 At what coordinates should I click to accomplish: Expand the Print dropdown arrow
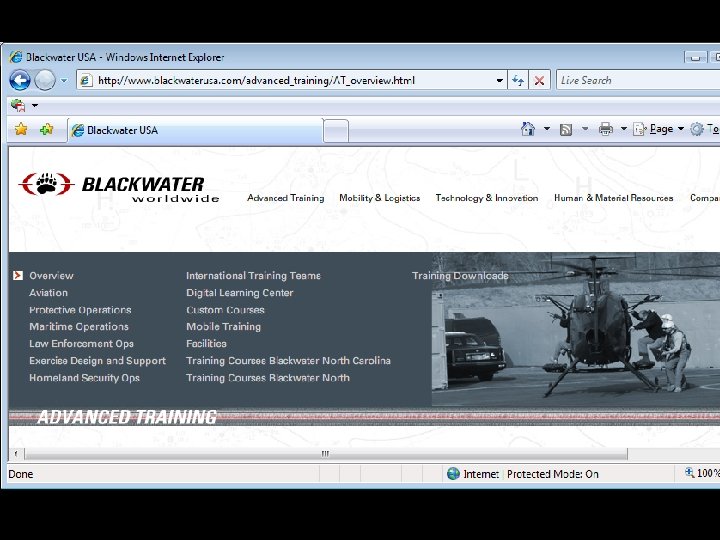pyautogui.click(x=624, y=129)
